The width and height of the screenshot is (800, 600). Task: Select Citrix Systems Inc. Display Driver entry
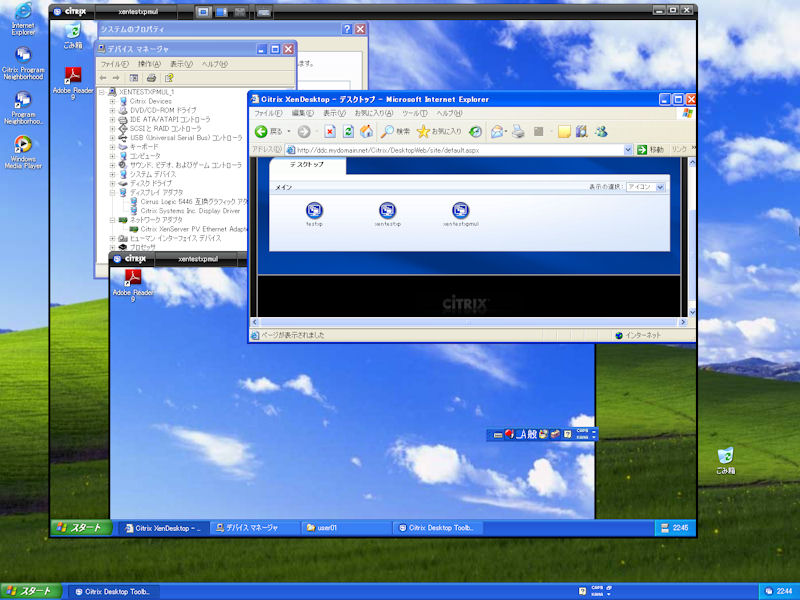click(x=190, y=211)
